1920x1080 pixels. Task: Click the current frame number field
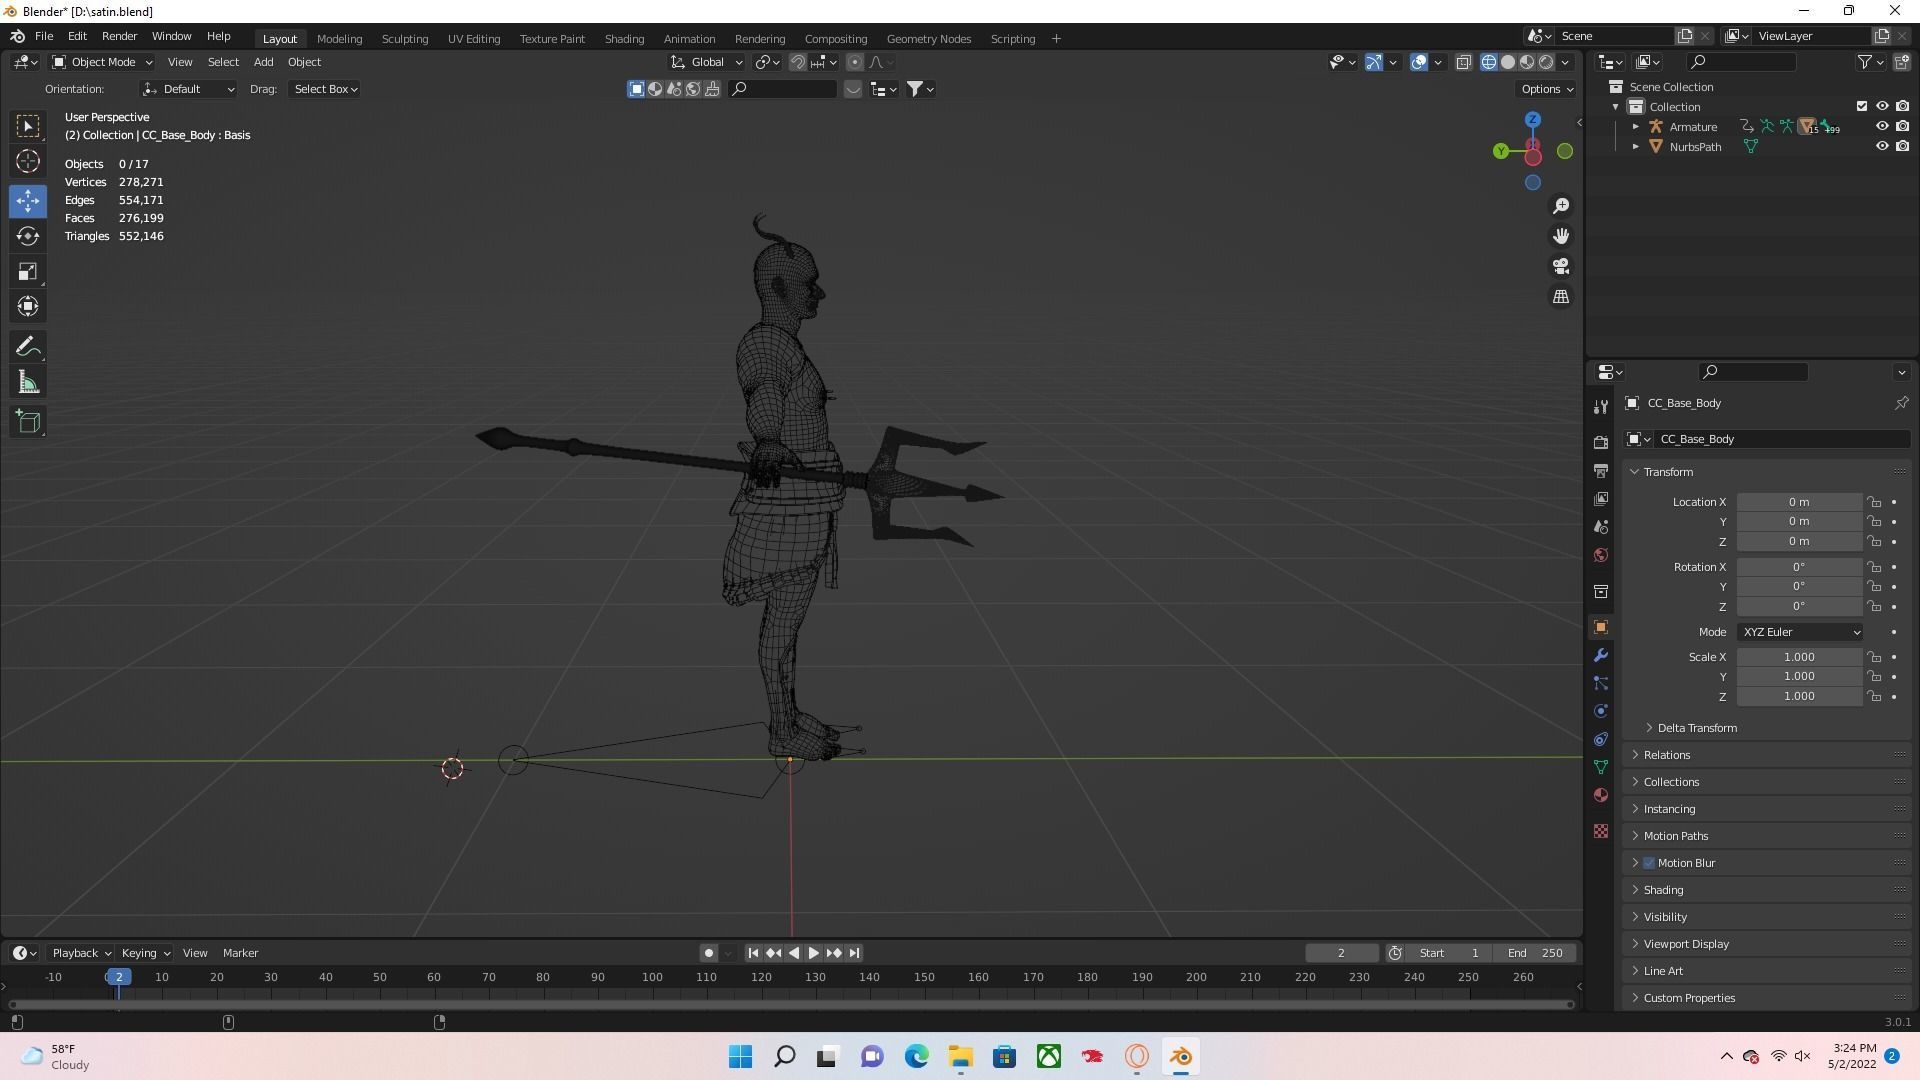pyautogui.click(x=1341, y=954)
